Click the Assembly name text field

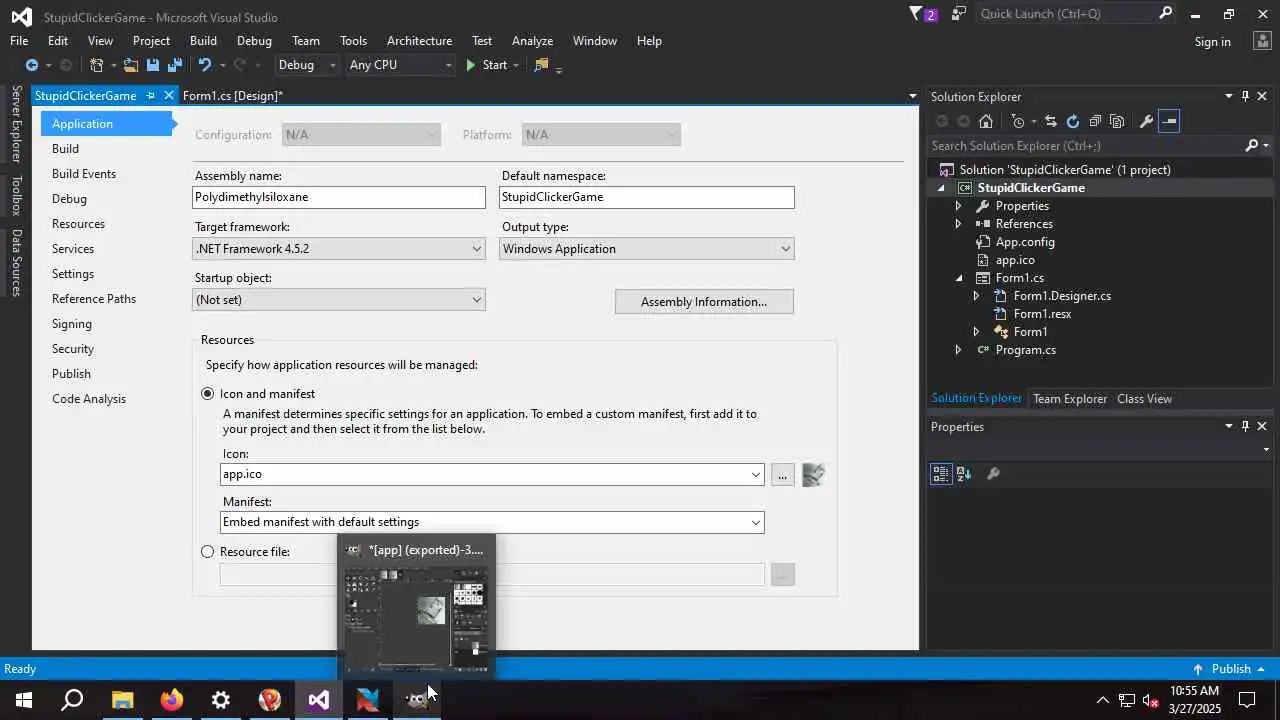(339, 198)
